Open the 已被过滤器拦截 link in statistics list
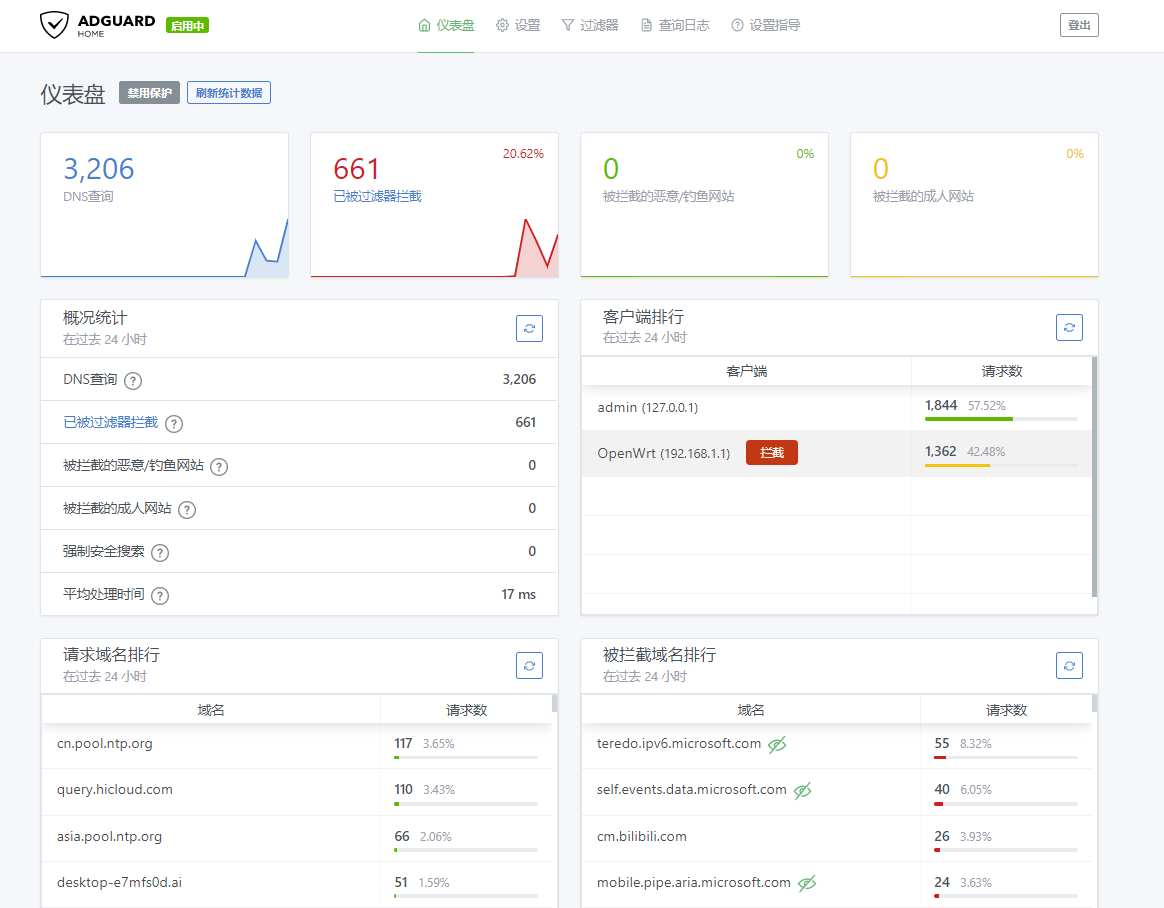Screen dimensions: 1164x908 click(x=111, y=422)
